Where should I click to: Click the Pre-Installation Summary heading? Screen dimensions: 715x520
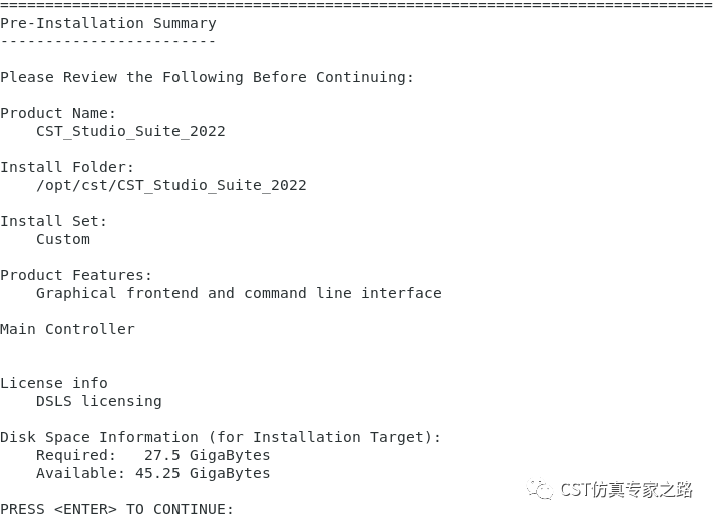tap(109, 23)
